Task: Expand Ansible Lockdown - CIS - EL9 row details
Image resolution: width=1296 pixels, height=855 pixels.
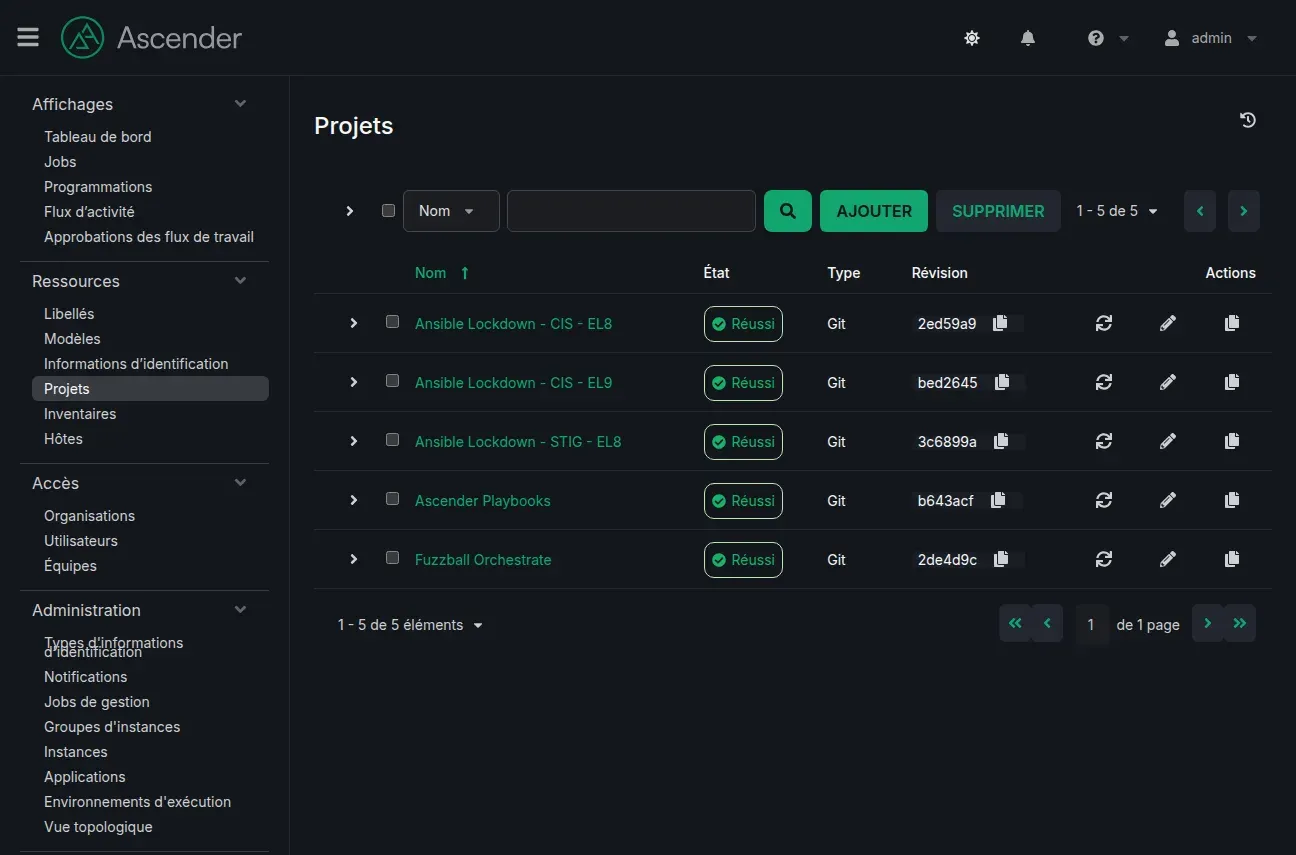Action: [x=353, y=382]
